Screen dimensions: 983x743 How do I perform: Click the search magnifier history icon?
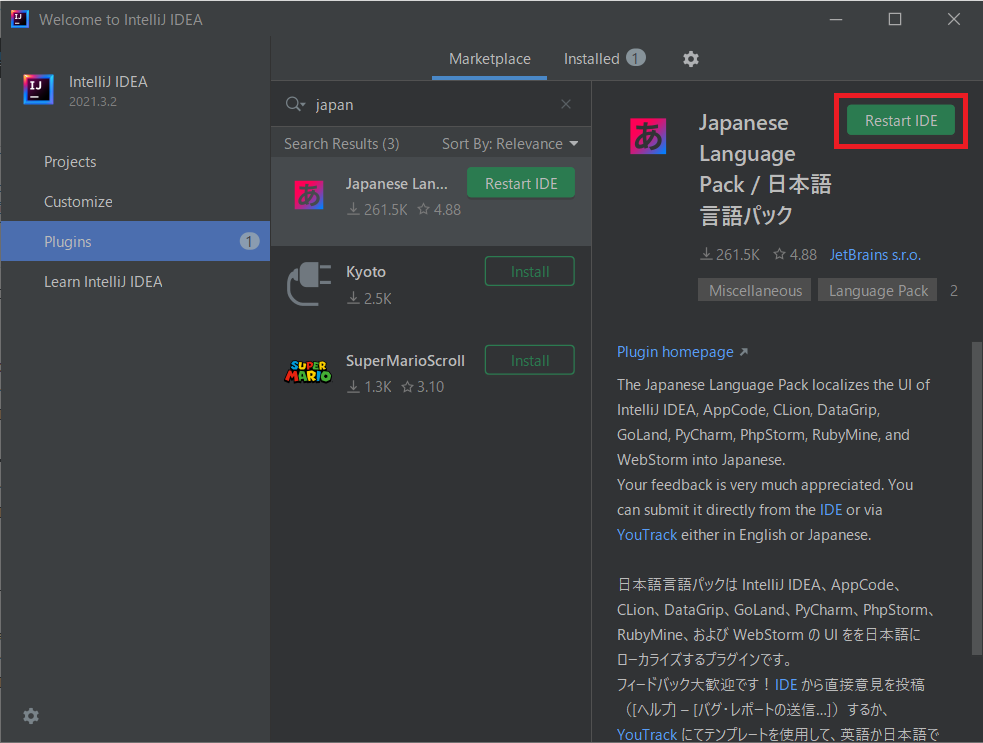(x=295, y=104)
